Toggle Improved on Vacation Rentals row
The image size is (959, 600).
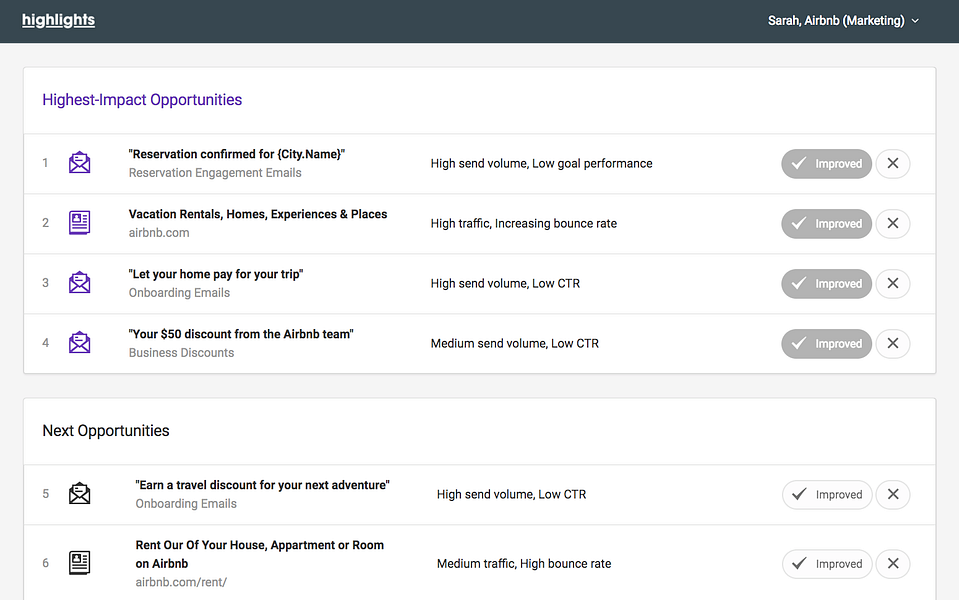826,223
